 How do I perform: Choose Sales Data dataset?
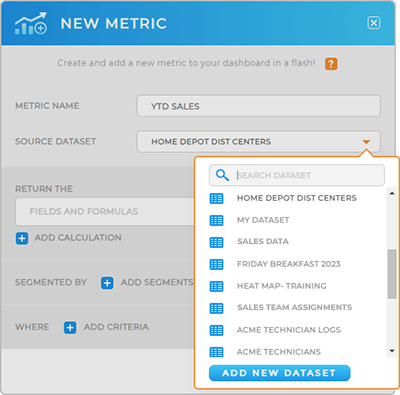click(x=263, y=241)
